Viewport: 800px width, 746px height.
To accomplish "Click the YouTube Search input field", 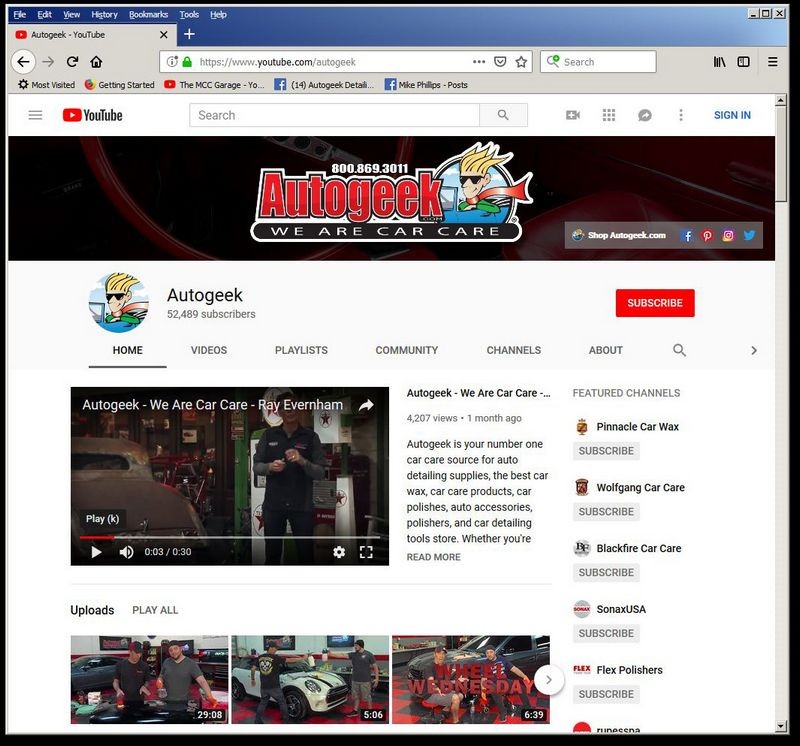I will coord(335,115).
